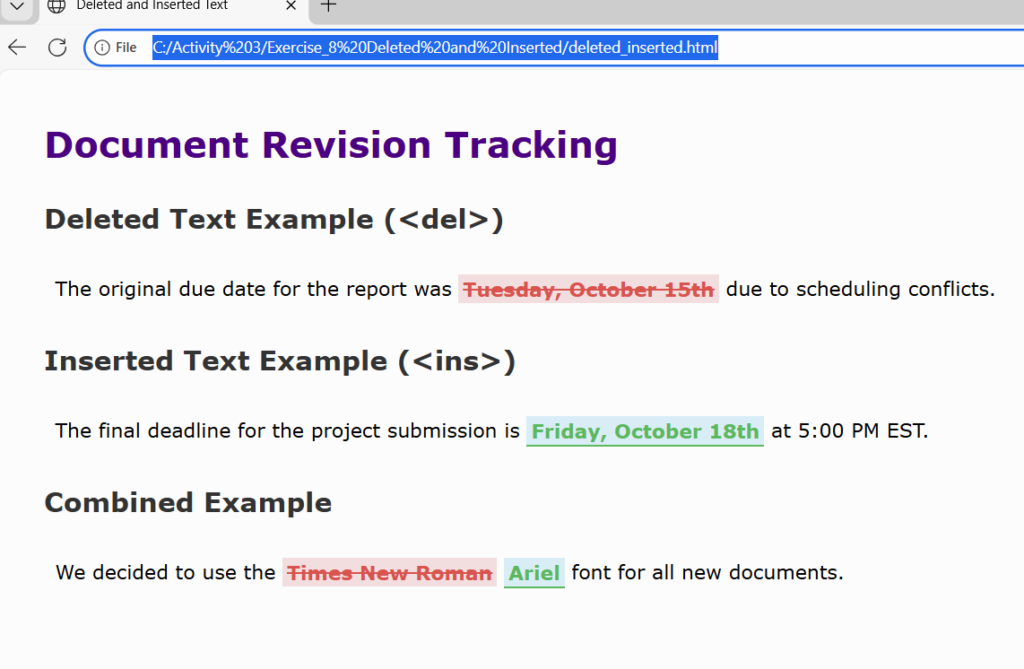Go back using the back arrow
This screenshot has width=1024, height=669.
tap(17, 47)
